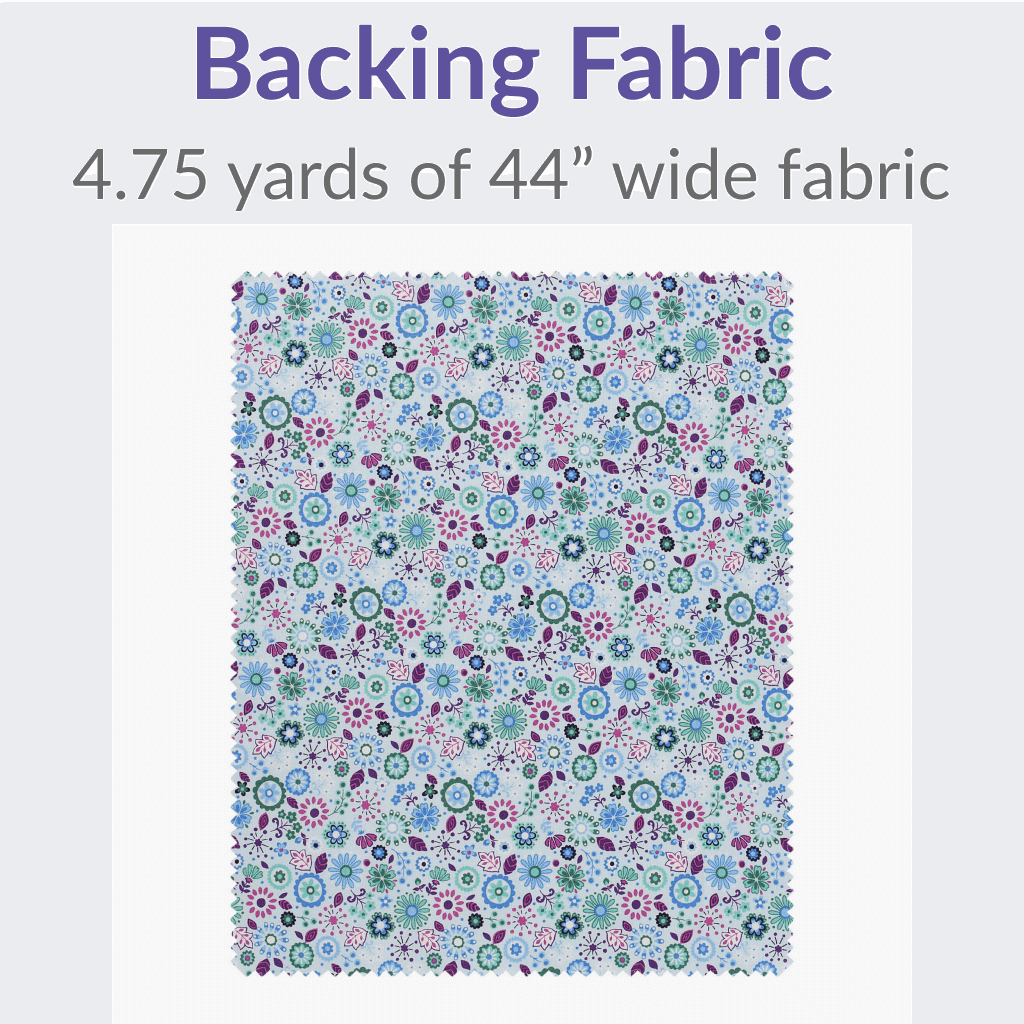Click the white margin right of the swatch
Image resolution: width=1024 pixels, height=1024 pixels.
click(852, 624)
